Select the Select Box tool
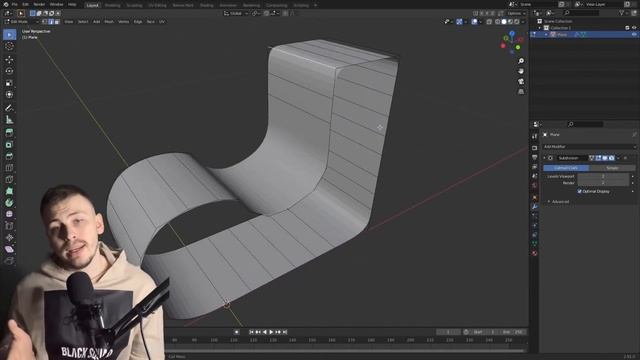Screen dimensions: 640x360 coord(9,35)
